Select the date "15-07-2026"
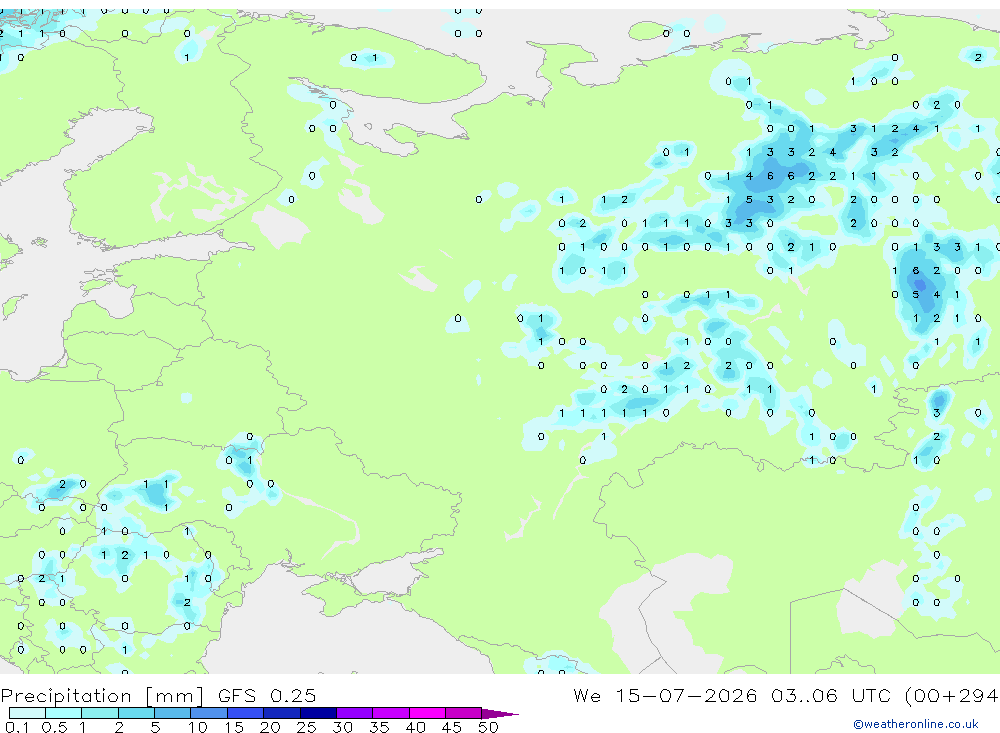The height and width of the screenshot is (733, 1000). pyautogui.click(x=686, y=695)
